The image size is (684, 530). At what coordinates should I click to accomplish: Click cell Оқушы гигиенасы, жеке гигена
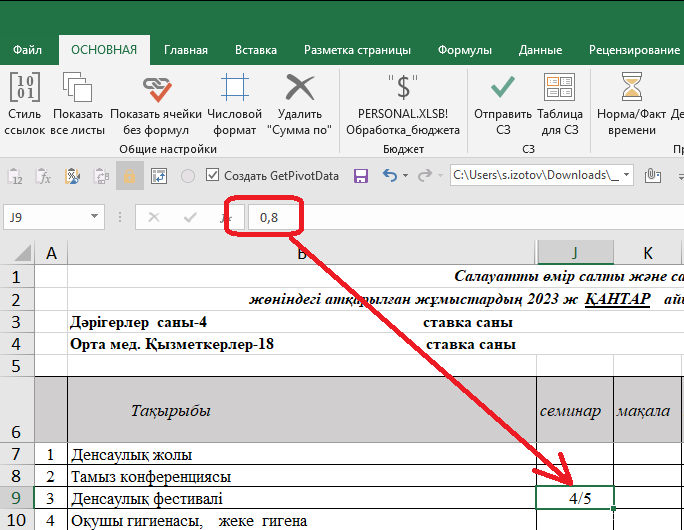click(x=302, y=520)
